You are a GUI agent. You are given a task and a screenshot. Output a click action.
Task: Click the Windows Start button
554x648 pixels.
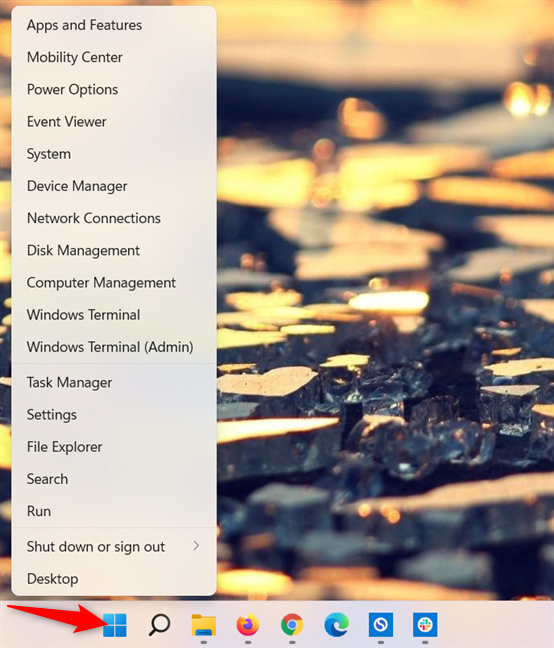pyautogui.click(x=114, y=624)
